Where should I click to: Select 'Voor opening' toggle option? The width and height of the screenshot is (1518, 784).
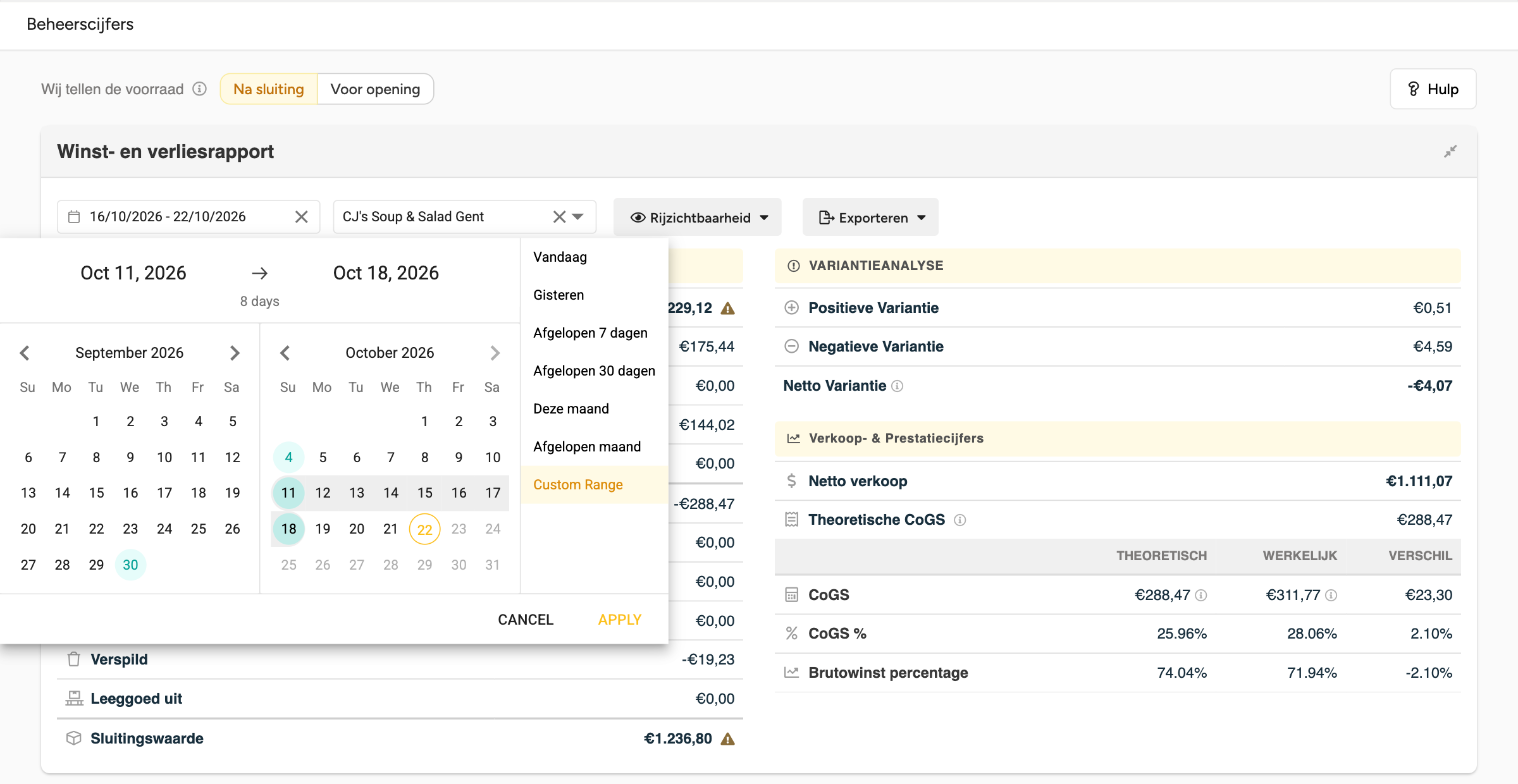click(x=375, y=89)
